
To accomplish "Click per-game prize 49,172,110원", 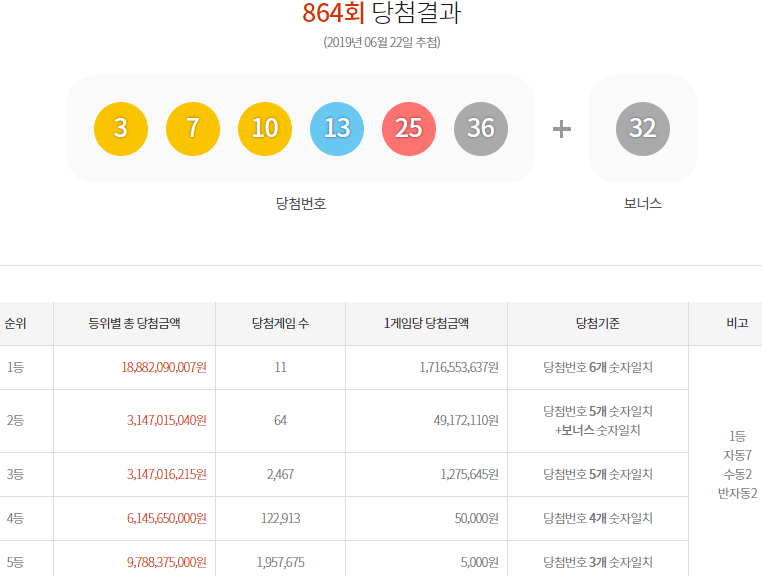I will point(466,420).
